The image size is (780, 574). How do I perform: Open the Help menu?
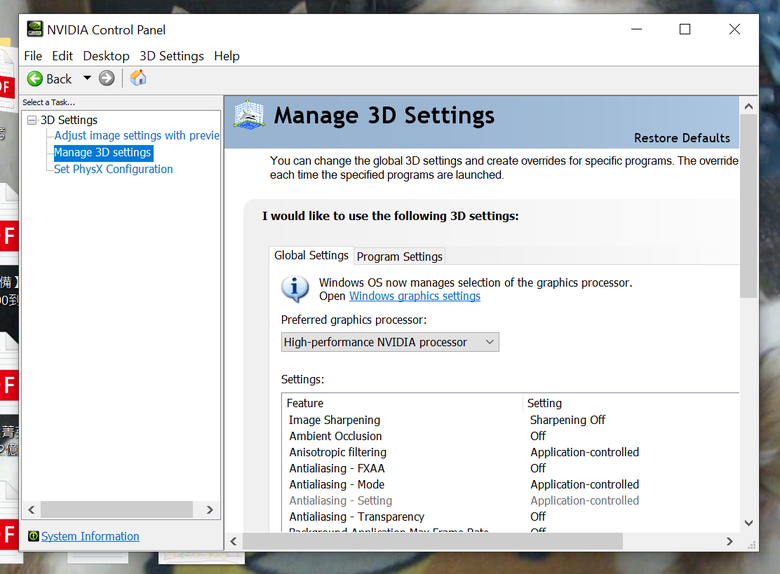pyautogui.click(x=227, y=56)
